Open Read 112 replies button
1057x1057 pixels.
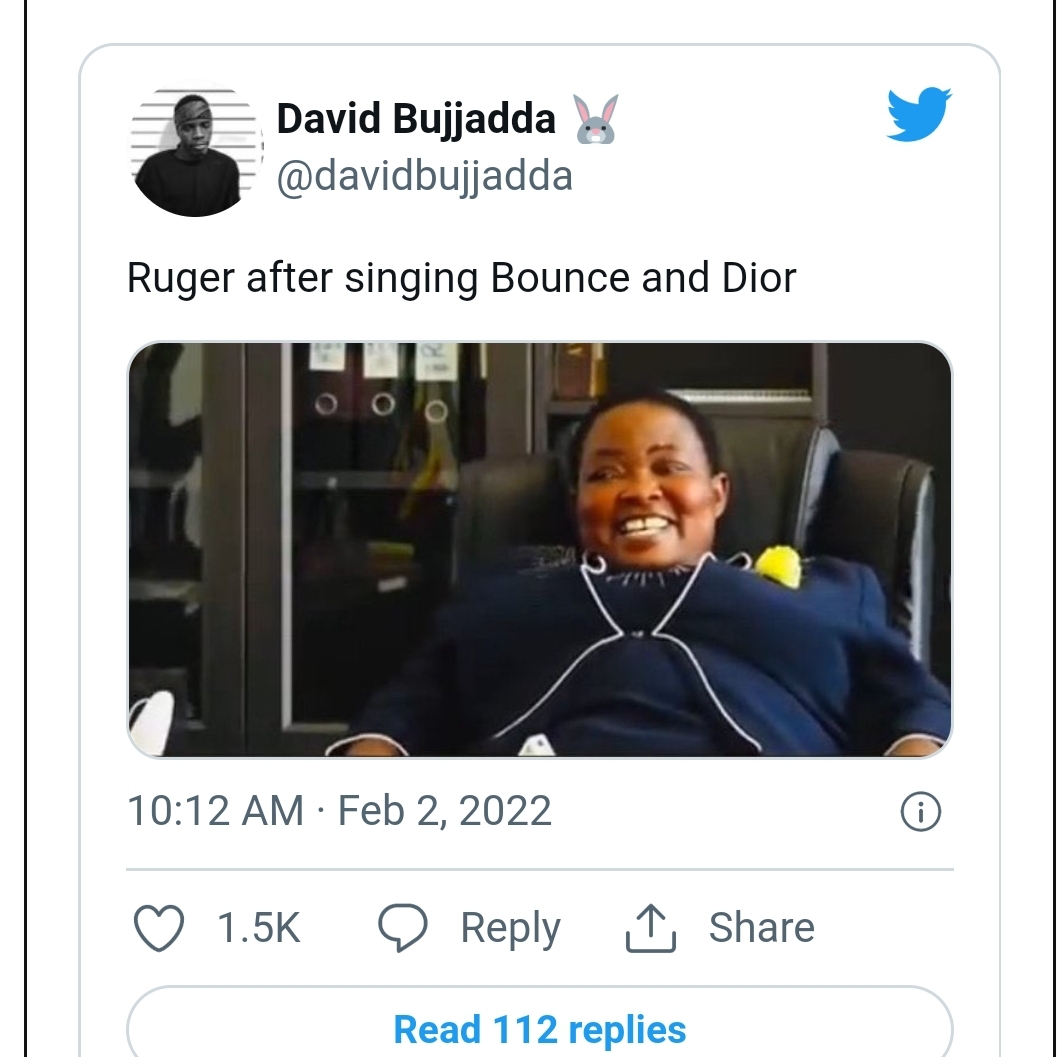click(x=539, y=1022)
